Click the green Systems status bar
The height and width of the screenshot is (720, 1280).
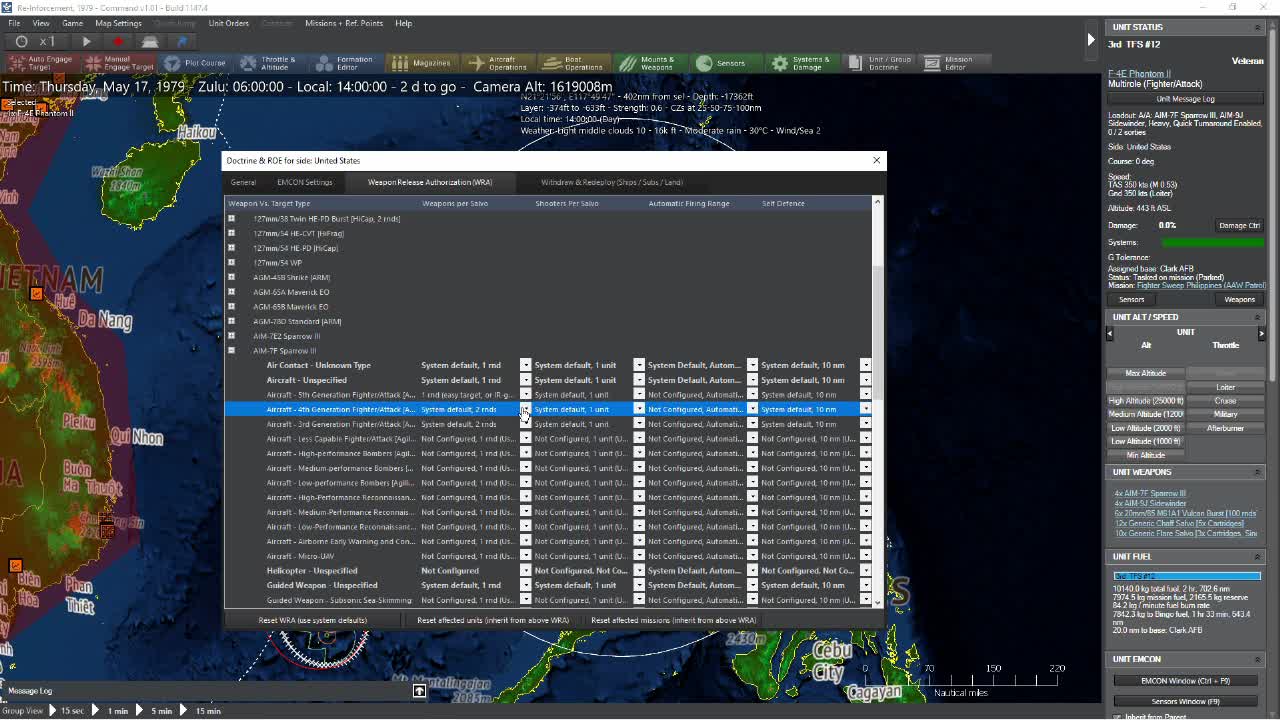coord(1213,242)
